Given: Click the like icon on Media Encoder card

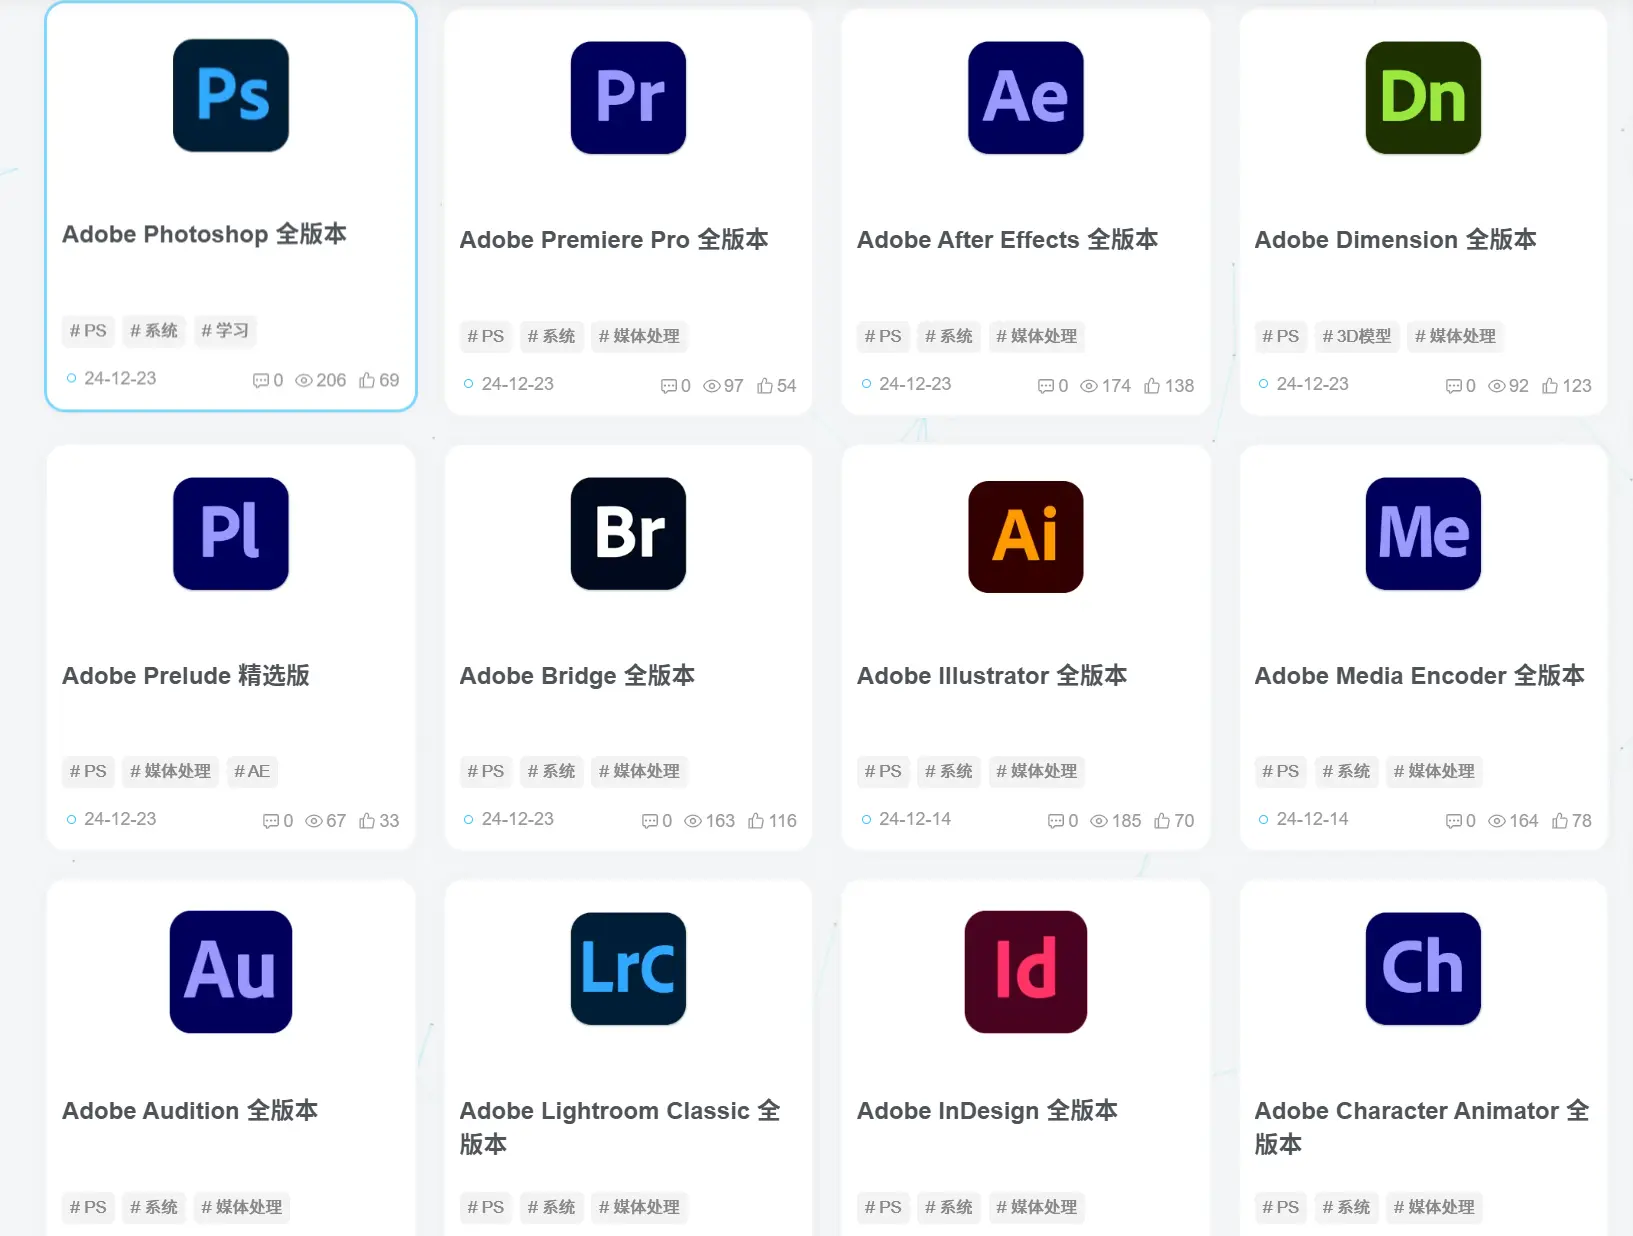Looking at the screenshot, I should pyautogui.click(x=1560, y=820).
